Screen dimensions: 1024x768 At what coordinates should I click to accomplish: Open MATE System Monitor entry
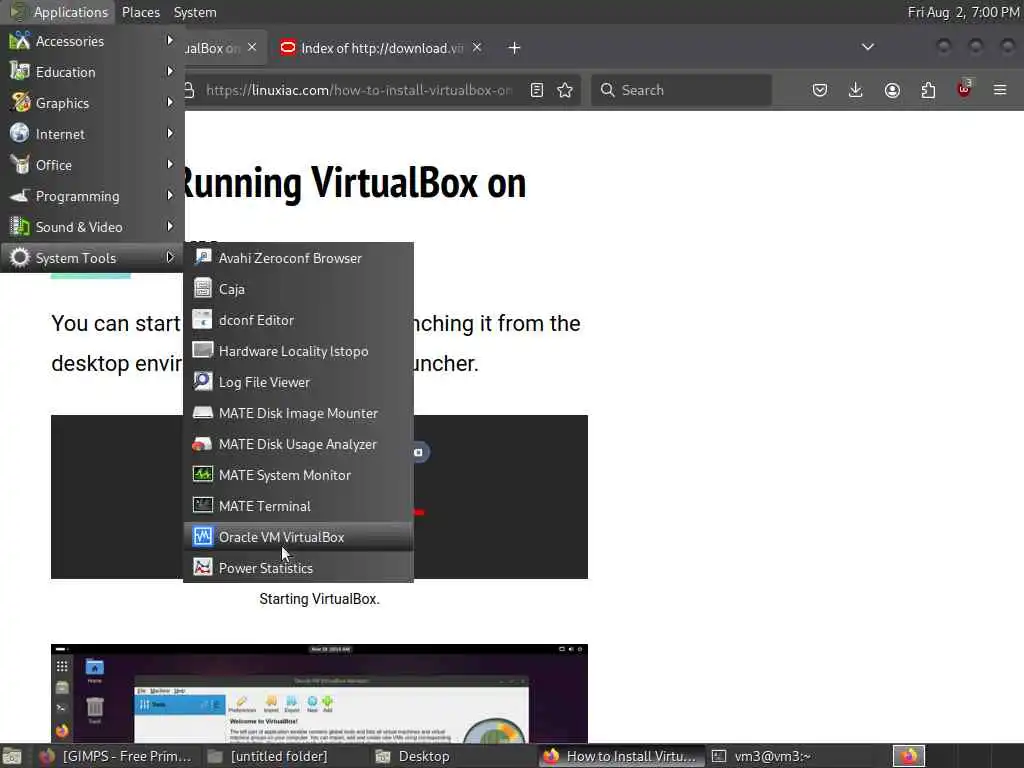point(298,475)
